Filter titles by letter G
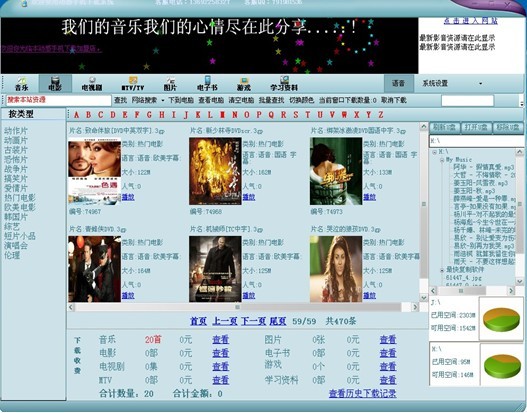The image size is (527, 413). 149,115
